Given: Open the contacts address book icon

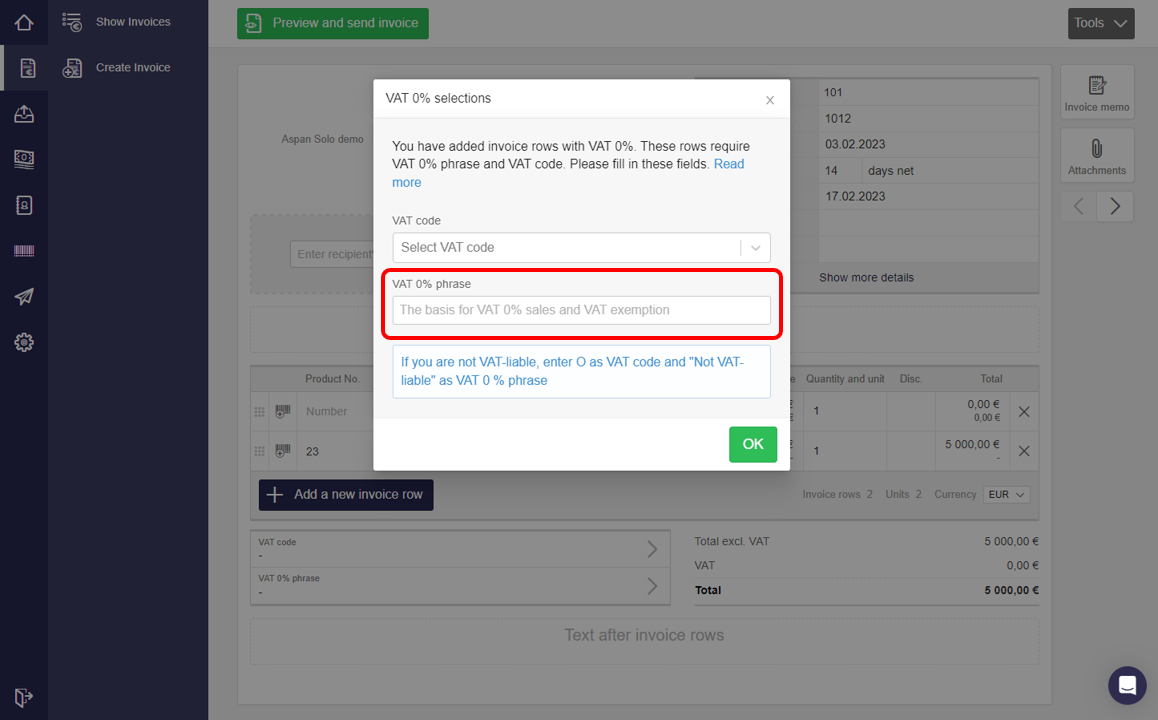Looking at the screenshot, I should tap(24, 205).
